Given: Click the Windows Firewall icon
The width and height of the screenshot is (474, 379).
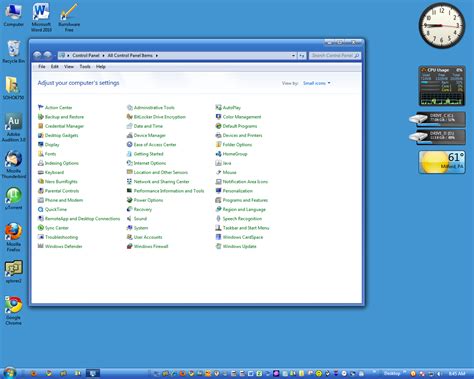Looking at the screenshot, I should pos(130,246).
